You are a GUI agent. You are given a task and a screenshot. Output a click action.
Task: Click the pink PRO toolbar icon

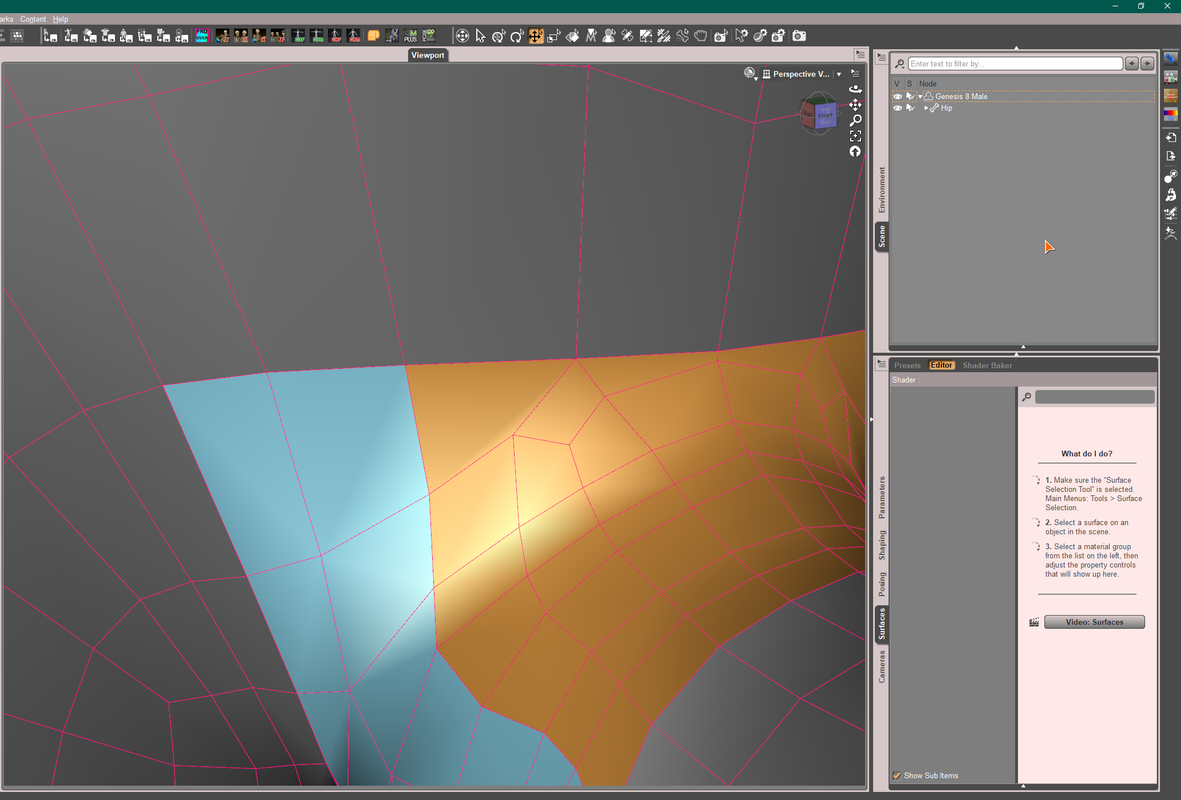tap(202, 35)
